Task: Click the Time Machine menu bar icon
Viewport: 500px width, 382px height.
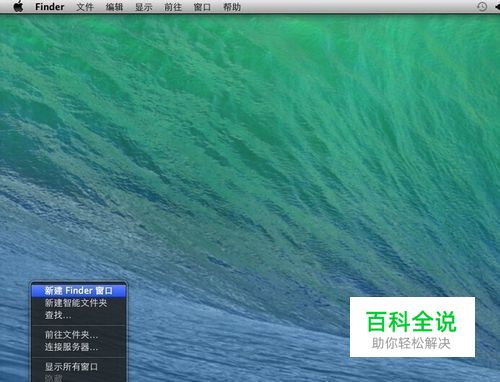Action: (482, 6)
